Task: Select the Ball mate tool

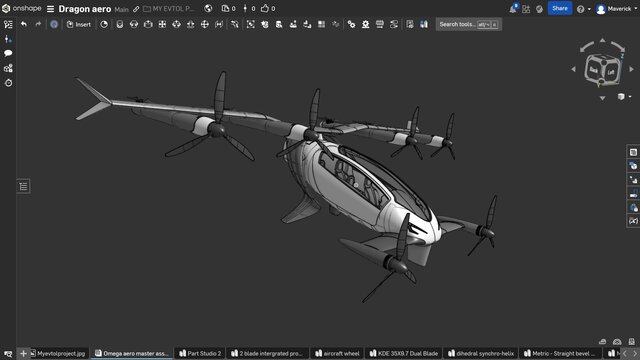Action: (x=204, y=24)
